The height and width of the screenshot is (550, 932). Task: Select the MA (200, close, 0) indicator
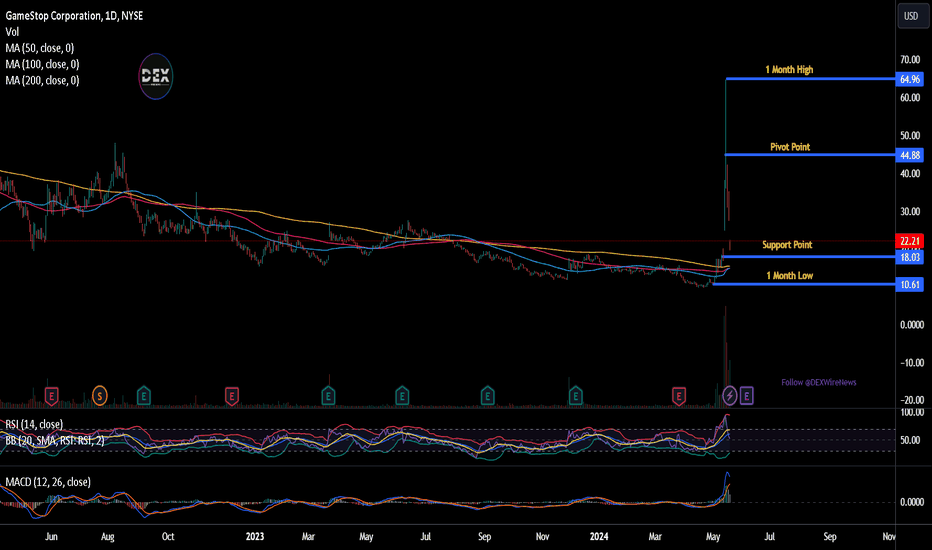coord(42,80)
